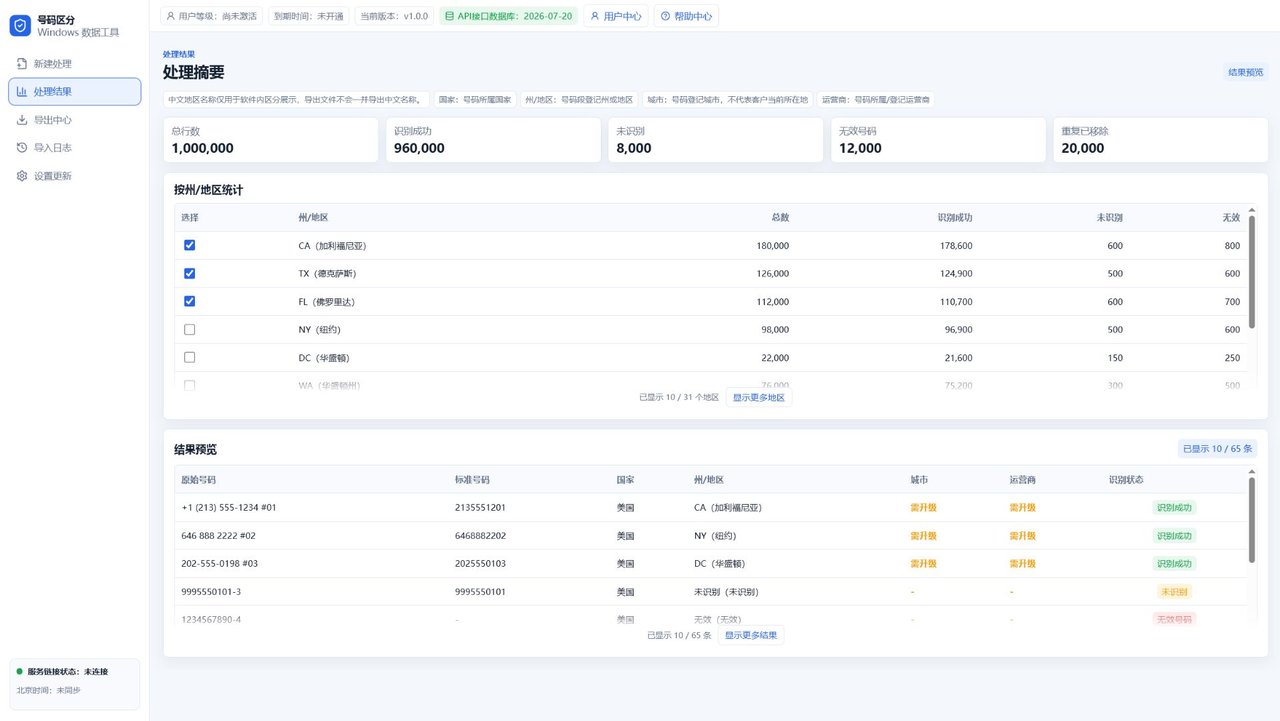The width and height of the screenshot is (1280, 721).
Task: Click the 当前版本：v1.0.0 chip
Action: pyautogui.click(x=394, y=16)
